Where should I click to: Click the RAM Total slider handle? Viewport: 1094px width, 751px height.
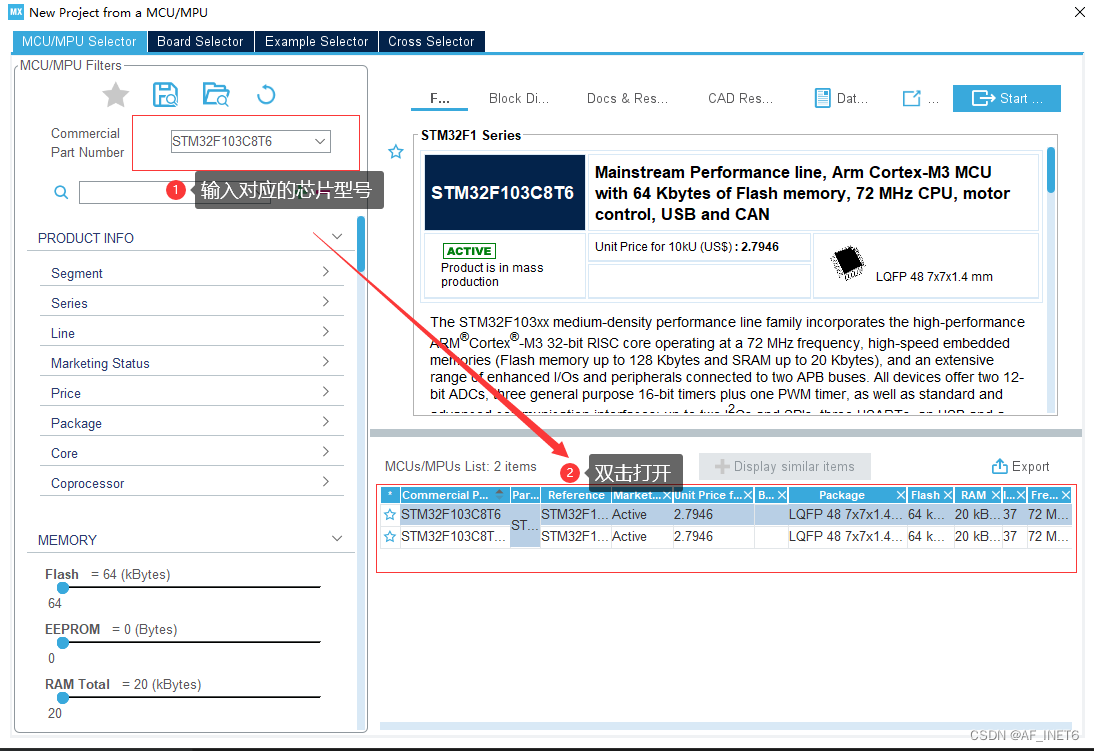[x=63, y=697]
